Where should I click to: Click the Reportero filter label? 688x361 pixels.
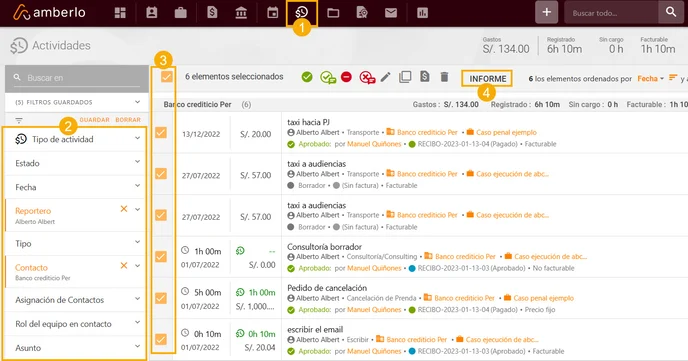pyautogui.click(x=33, y=211)
